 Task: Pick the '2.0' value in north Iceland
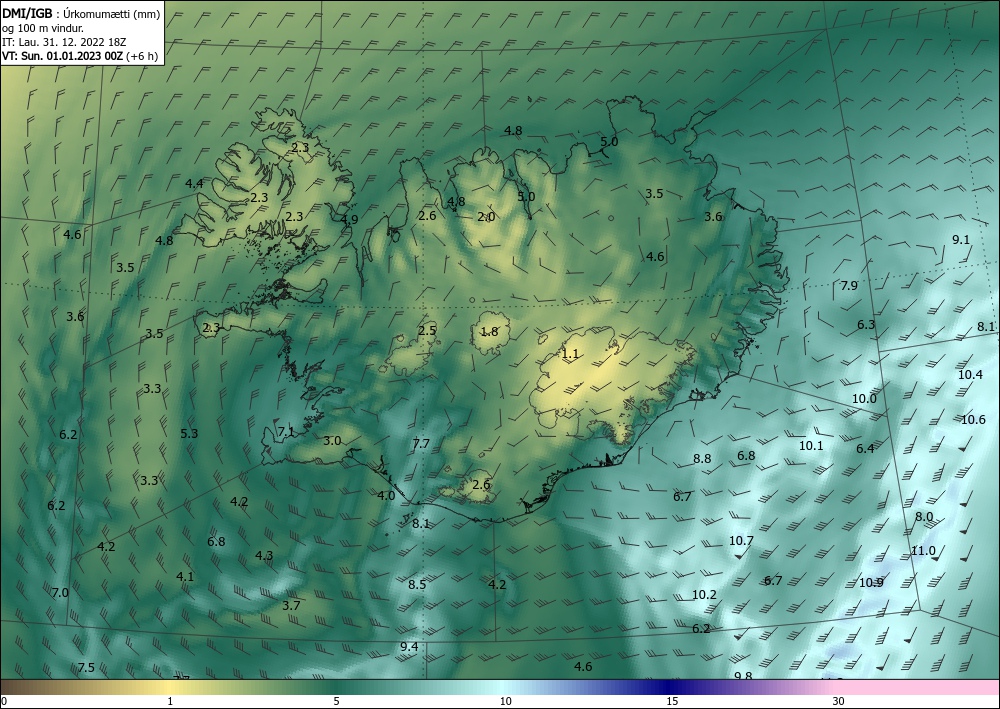coord(486,217)
